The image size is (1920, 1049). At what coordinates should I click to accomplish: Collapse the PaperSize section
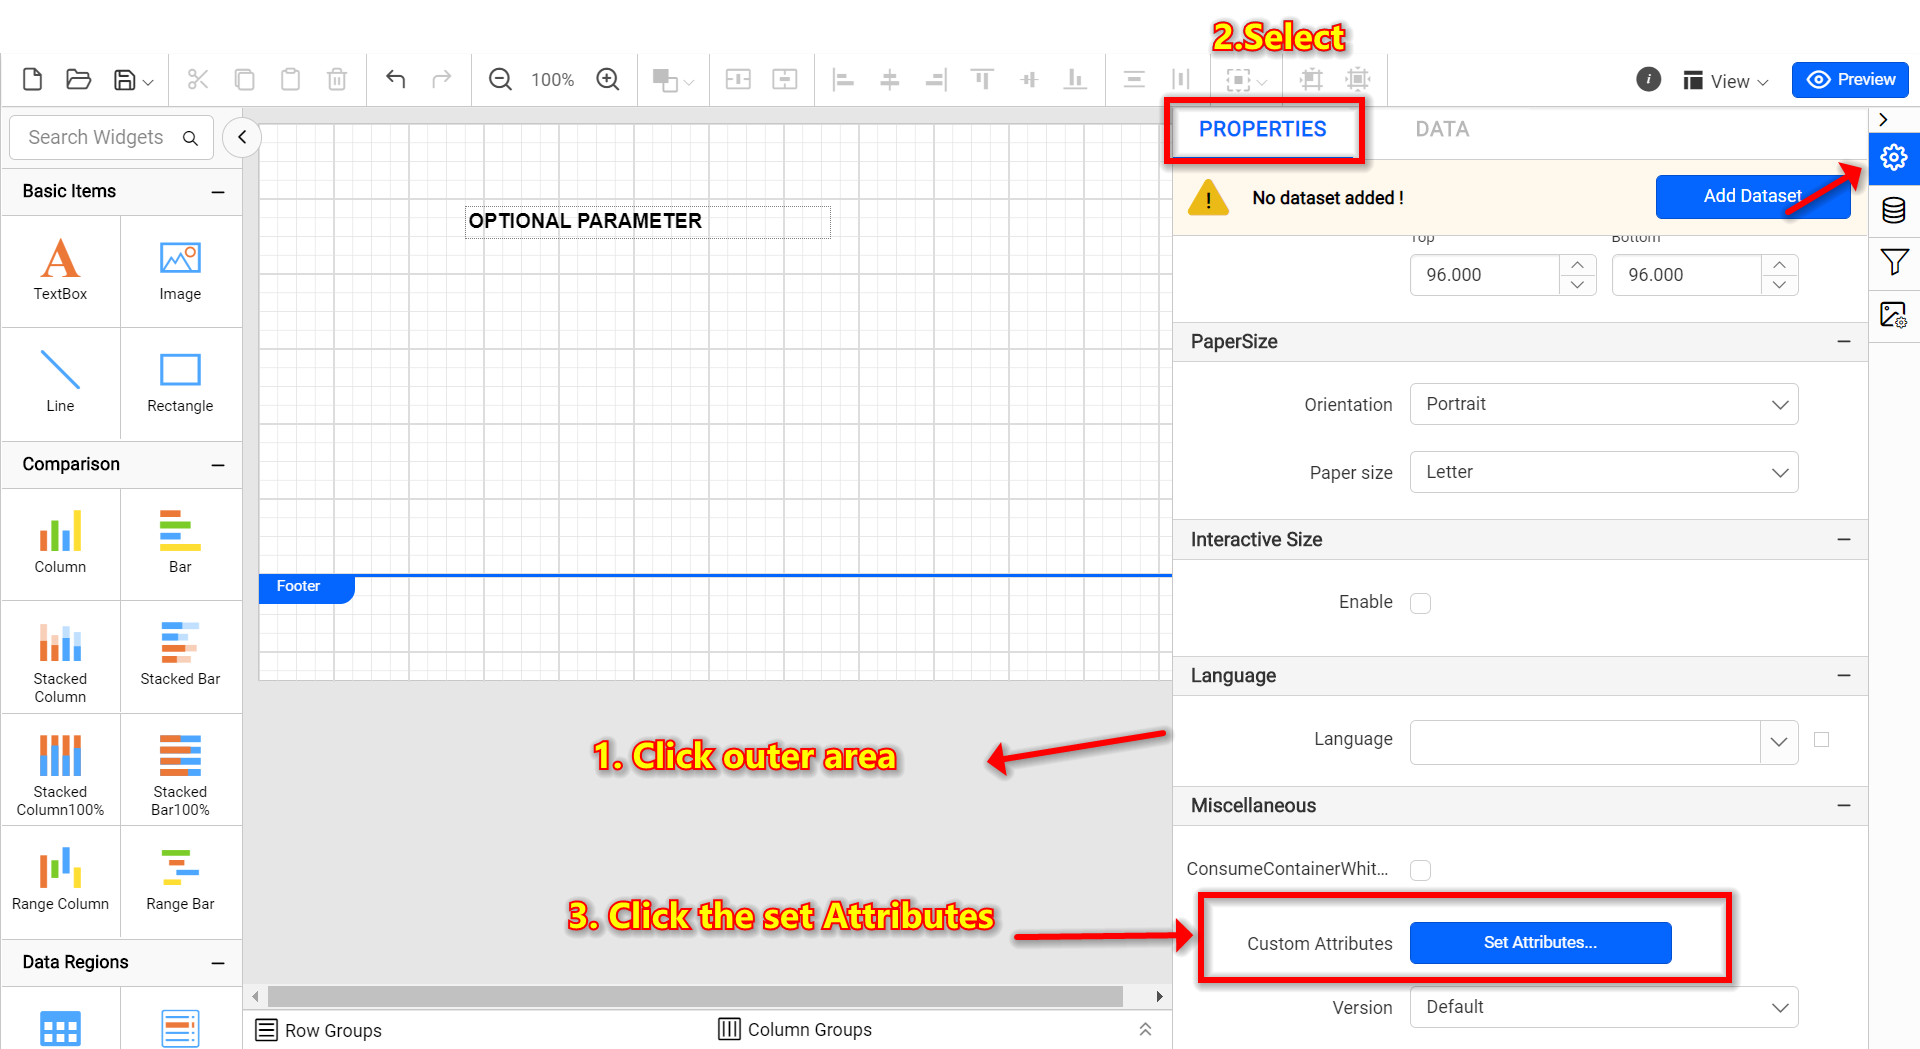click(1844, 342)
